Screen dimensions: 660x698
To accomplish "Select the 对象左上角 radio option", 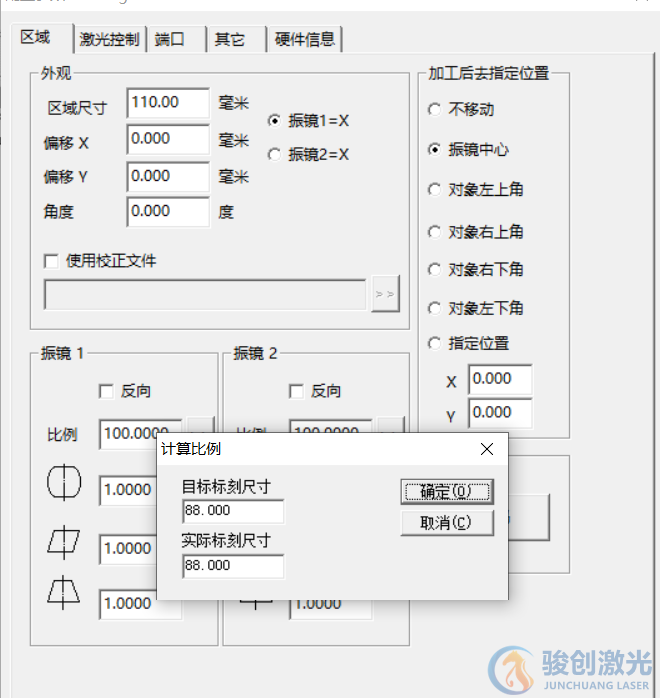I will 434,190.
